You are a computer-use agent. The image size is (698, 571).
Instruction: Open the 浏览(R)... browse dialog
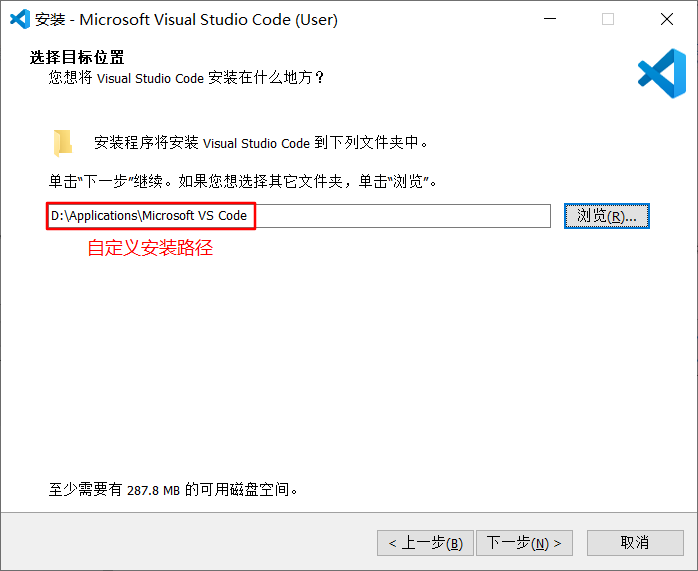click(606, 216)
